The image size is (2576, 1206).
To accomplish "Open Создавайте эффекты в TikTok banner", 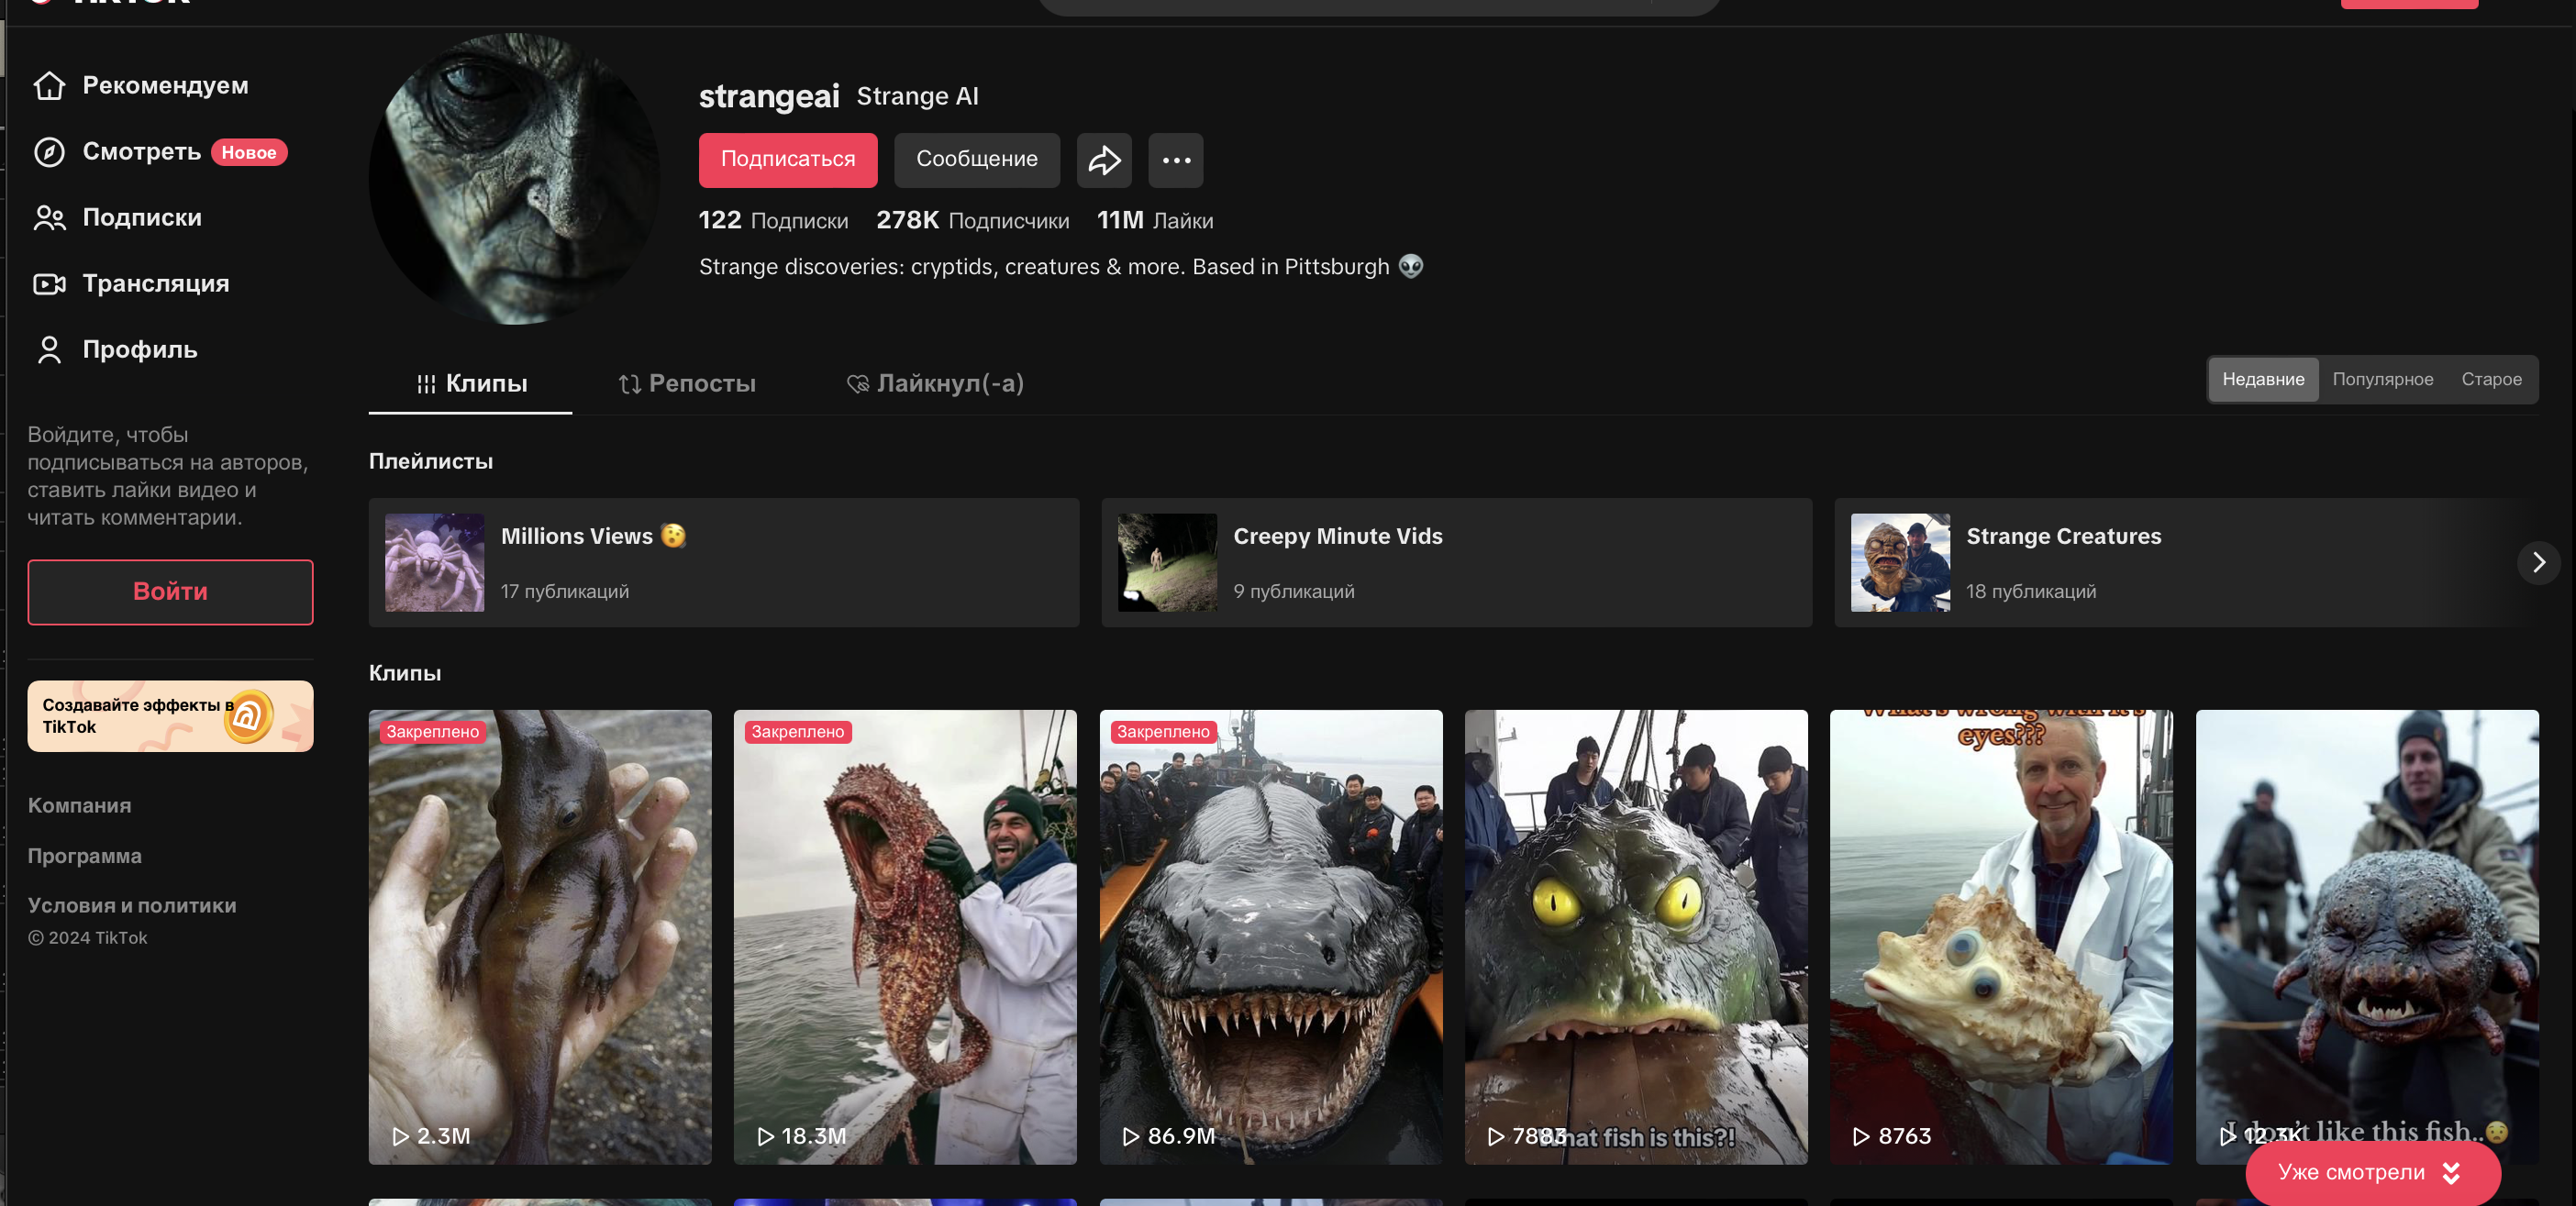I will pyautogui.click(x=171, y=716).
